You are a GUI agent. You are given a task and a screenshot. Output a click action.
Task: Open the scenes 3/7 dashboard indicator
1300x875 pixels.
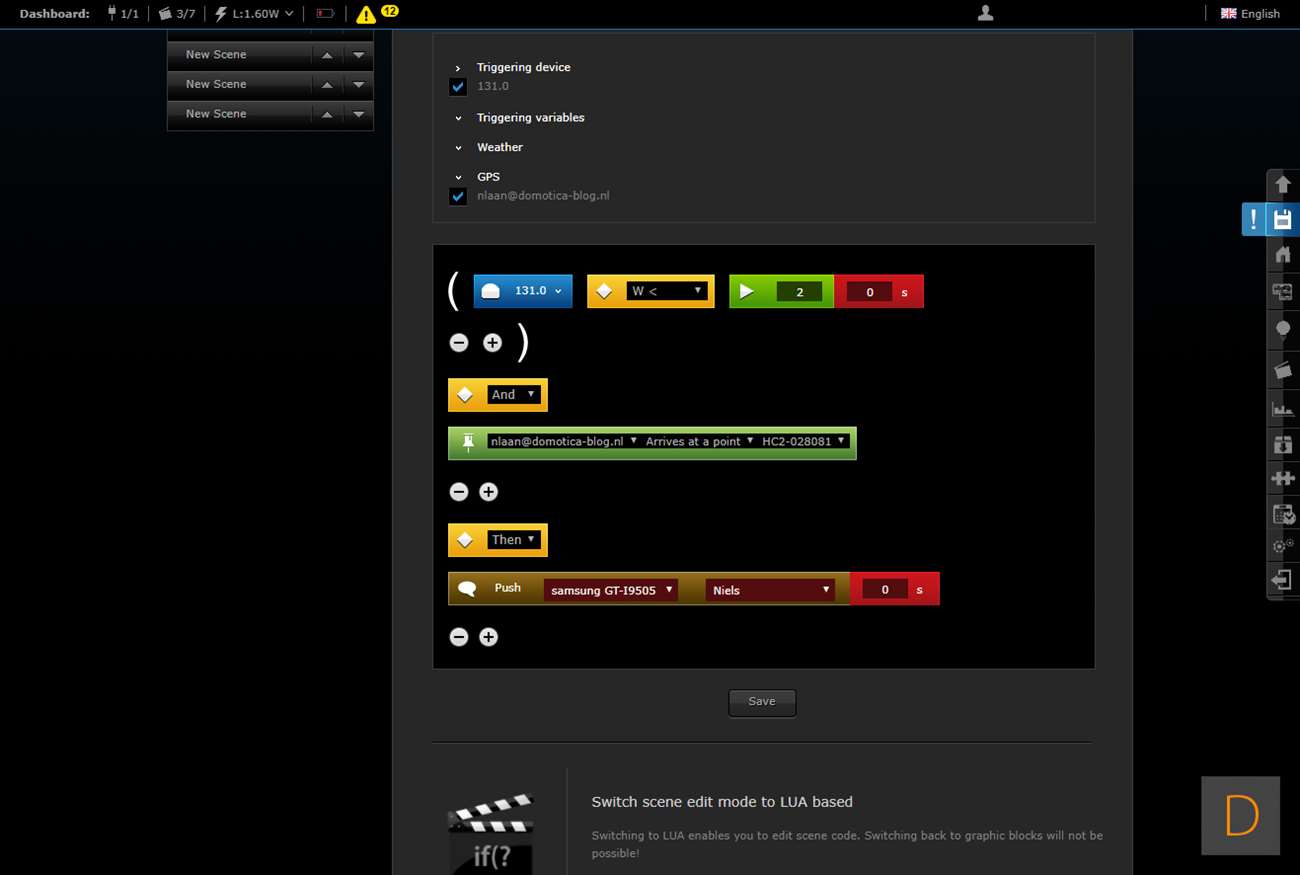click(177, 14)
